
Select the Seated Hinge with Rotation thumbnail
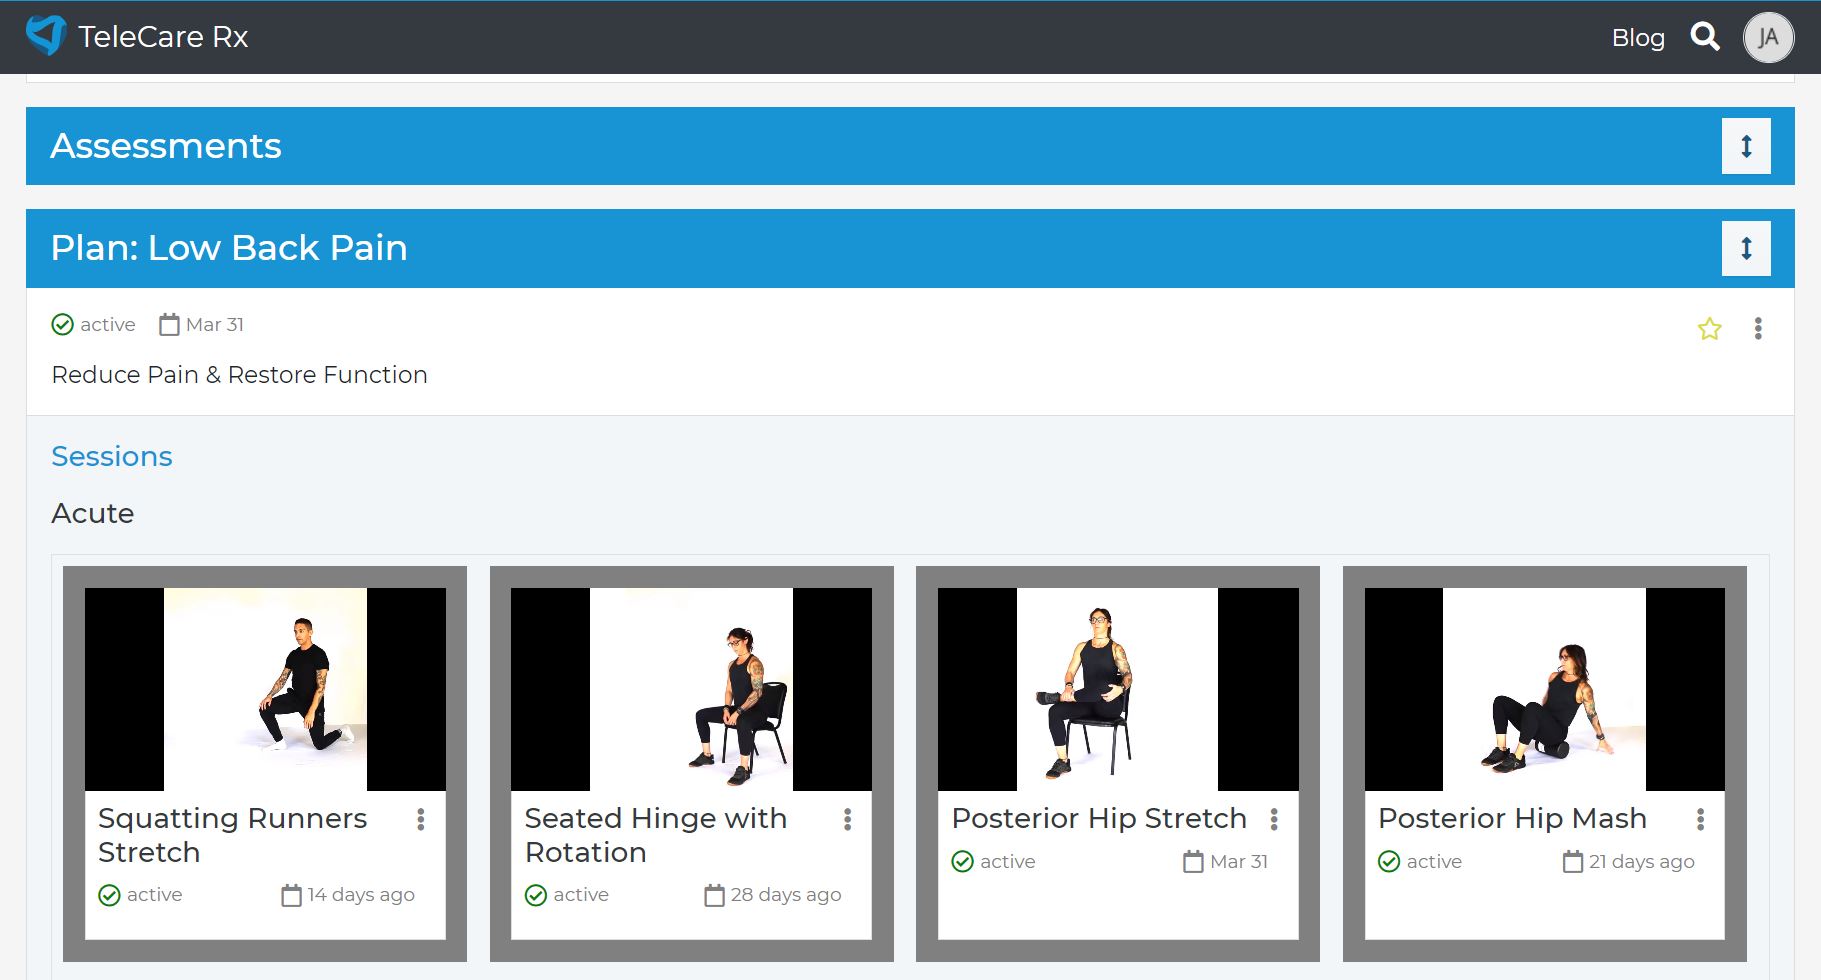point(691,689)
